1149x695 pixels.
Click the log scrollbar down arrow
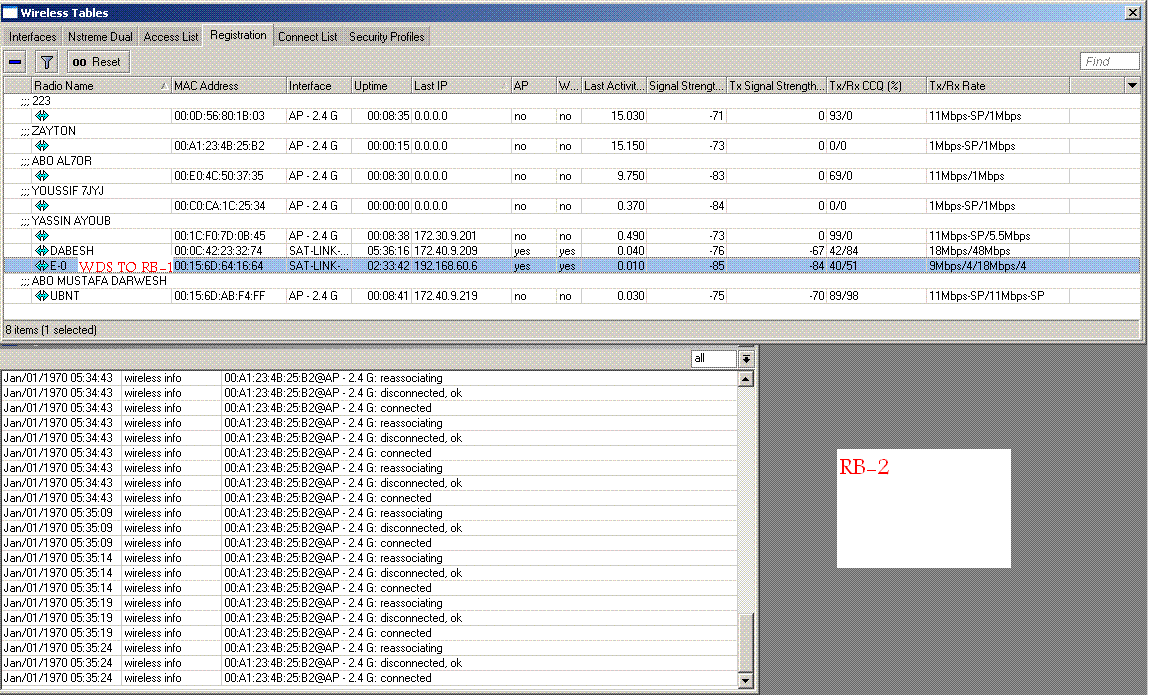[745, 681]
